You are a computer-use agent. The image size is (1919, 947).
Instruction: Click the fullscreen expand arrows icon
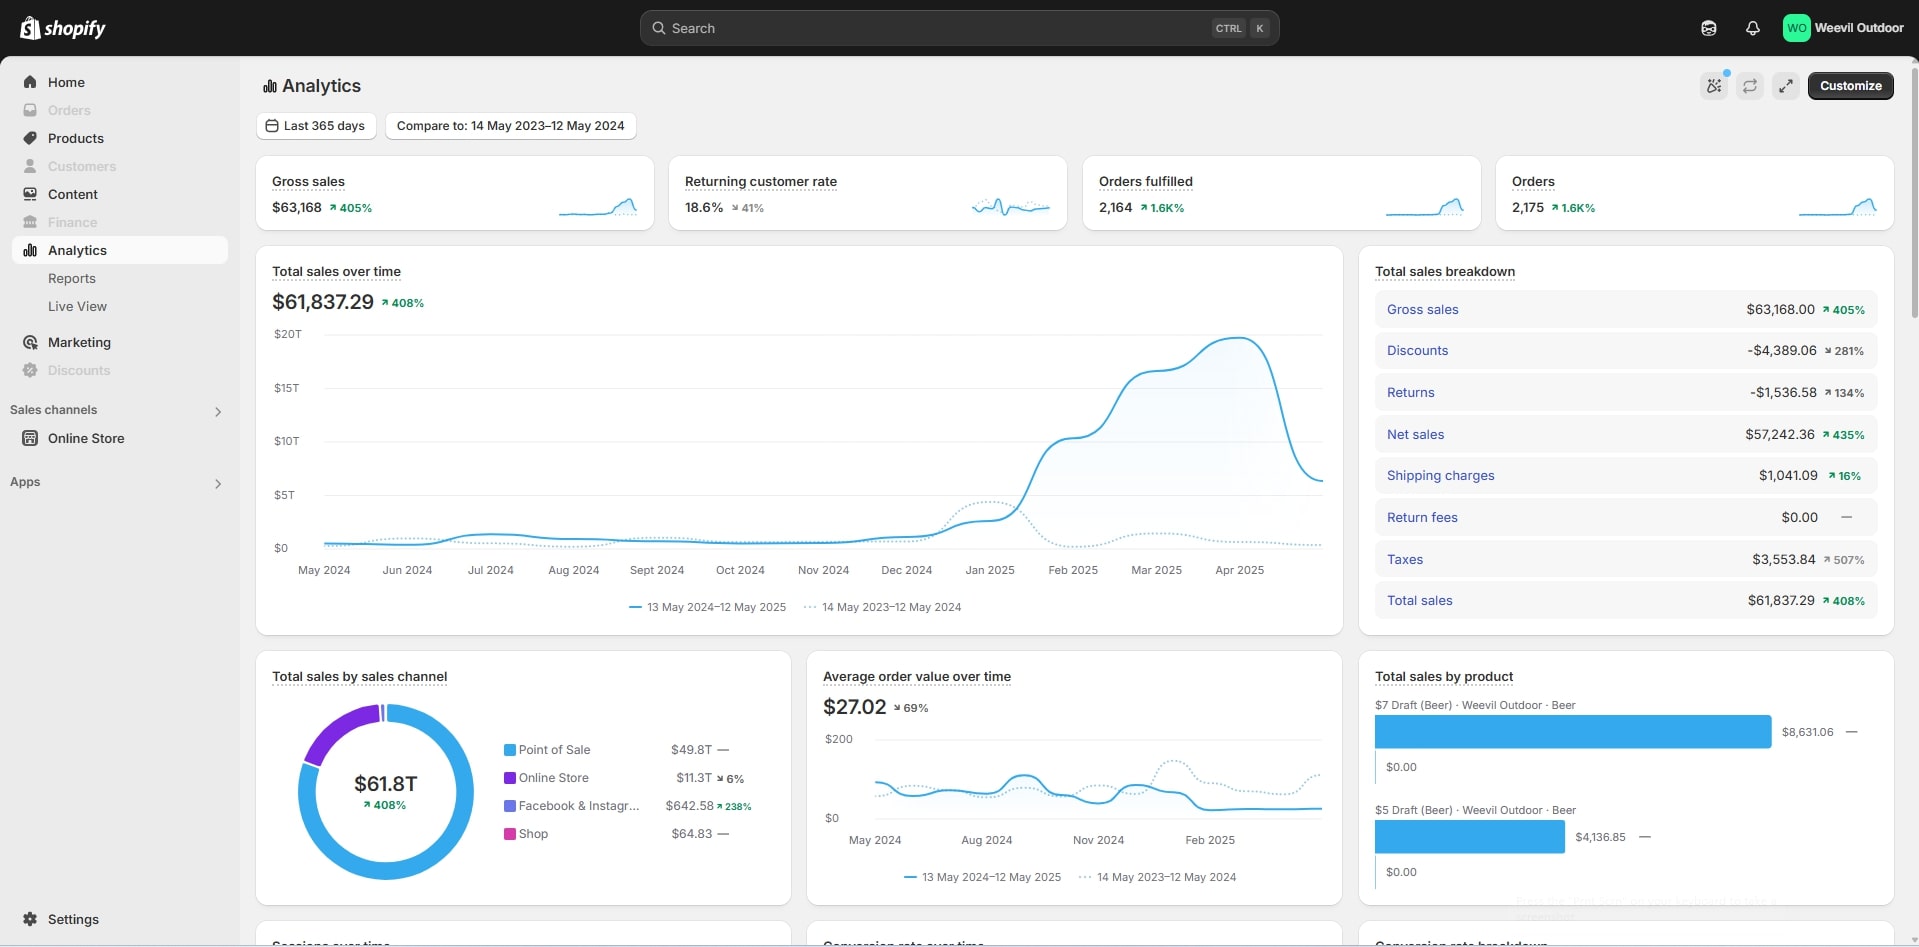1786,86
